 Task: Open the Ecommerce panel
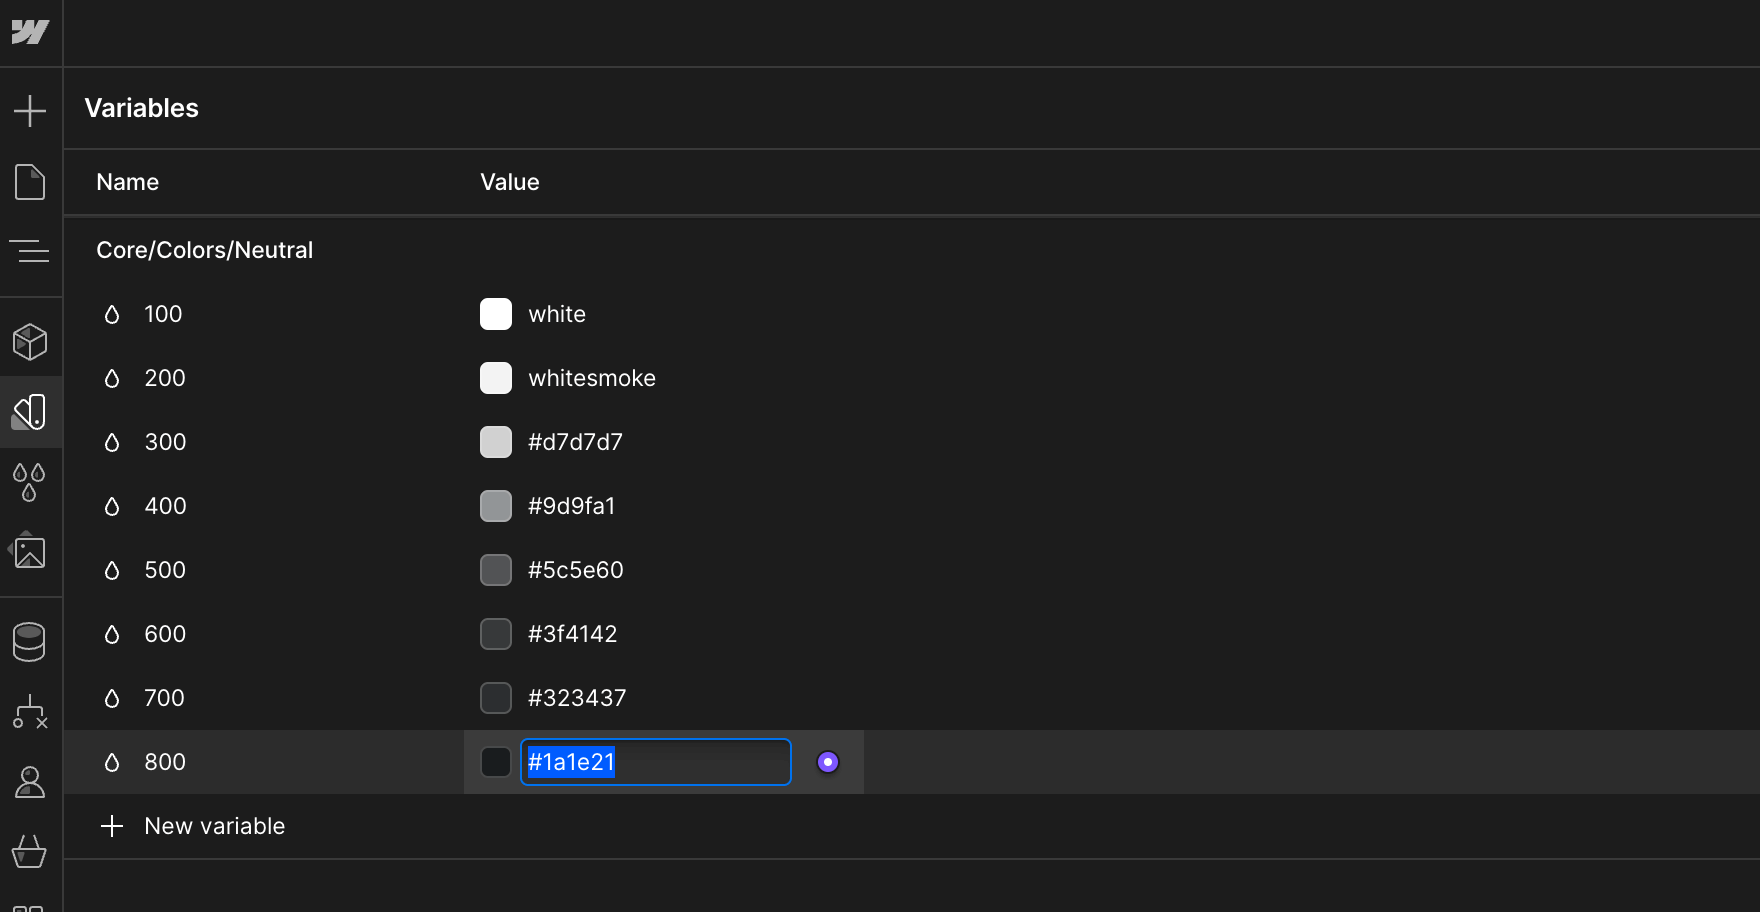pyautogui.click(x=31, y=852)
